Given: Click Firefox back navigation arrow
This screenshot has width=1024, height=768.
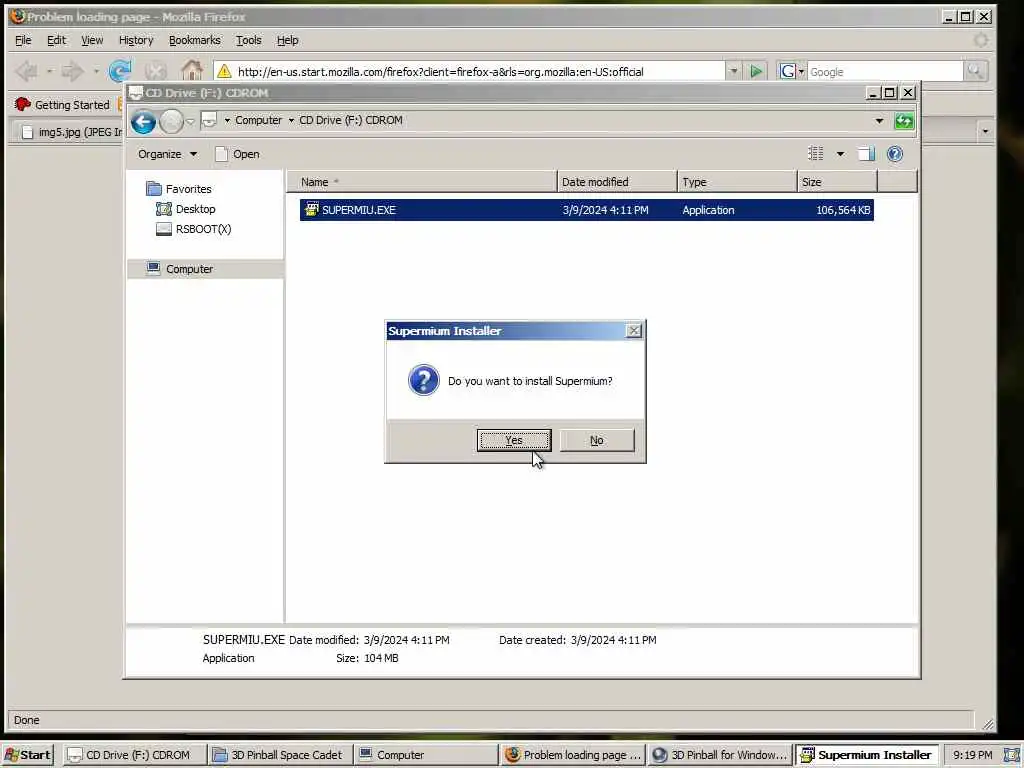Looking at the screenshot, I should tap(27, 71).
